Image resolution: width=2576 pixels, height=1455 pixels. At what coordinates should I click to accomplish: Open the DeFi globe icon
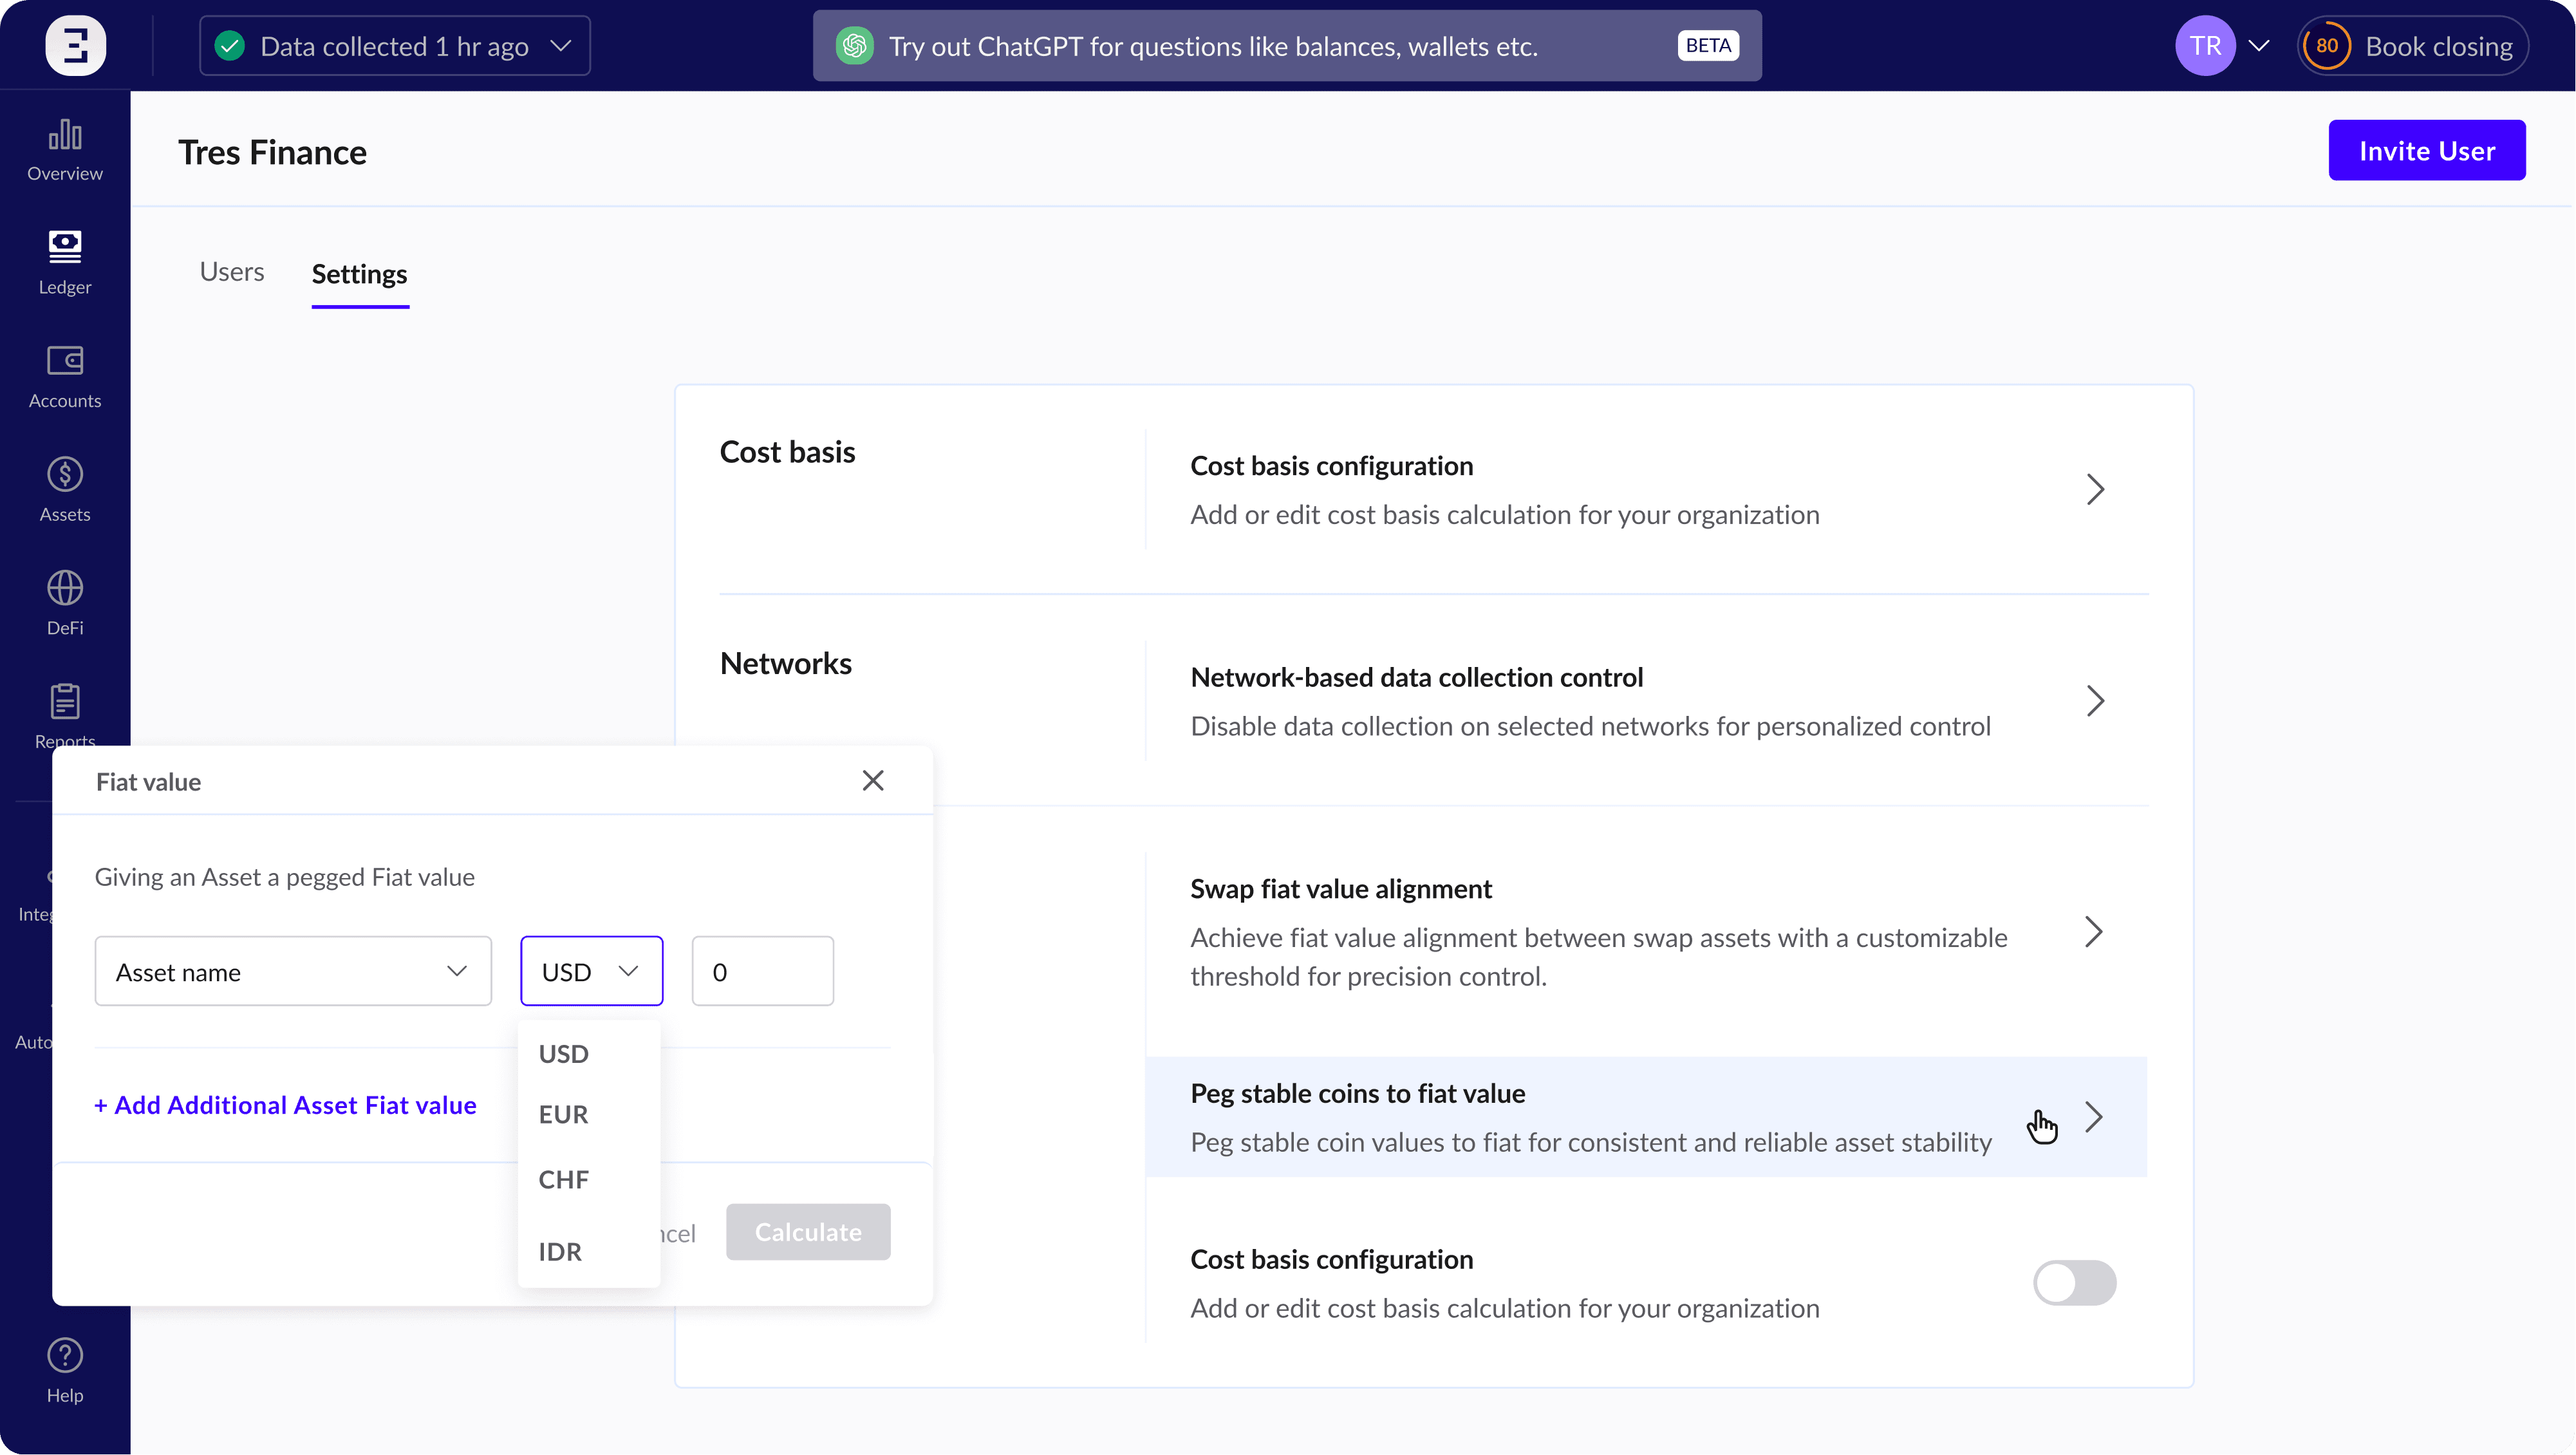65,588
